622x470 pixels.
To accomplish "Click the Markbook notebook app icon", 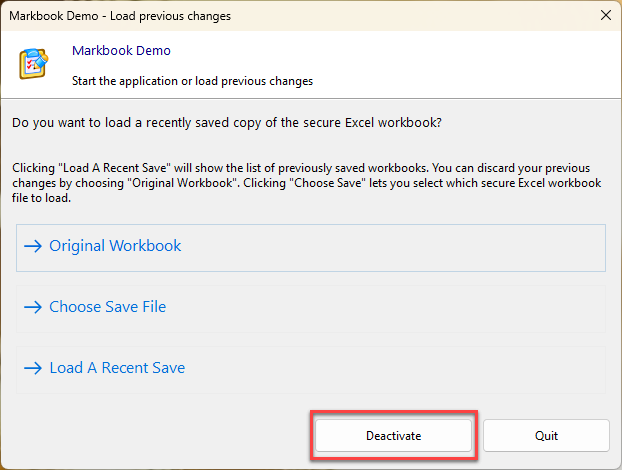I will point(33,63).
